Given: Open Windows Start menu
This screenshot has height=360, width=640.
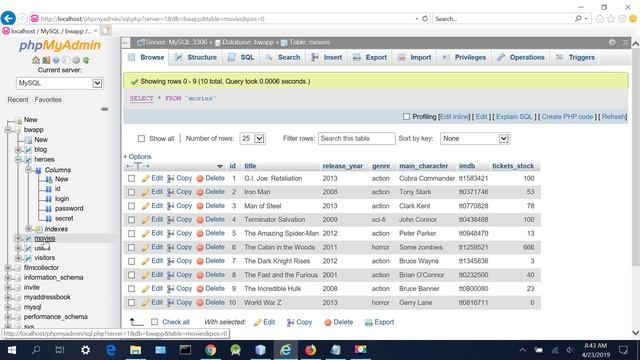Looking at the screenshot, I should click(x=12, y=350).
